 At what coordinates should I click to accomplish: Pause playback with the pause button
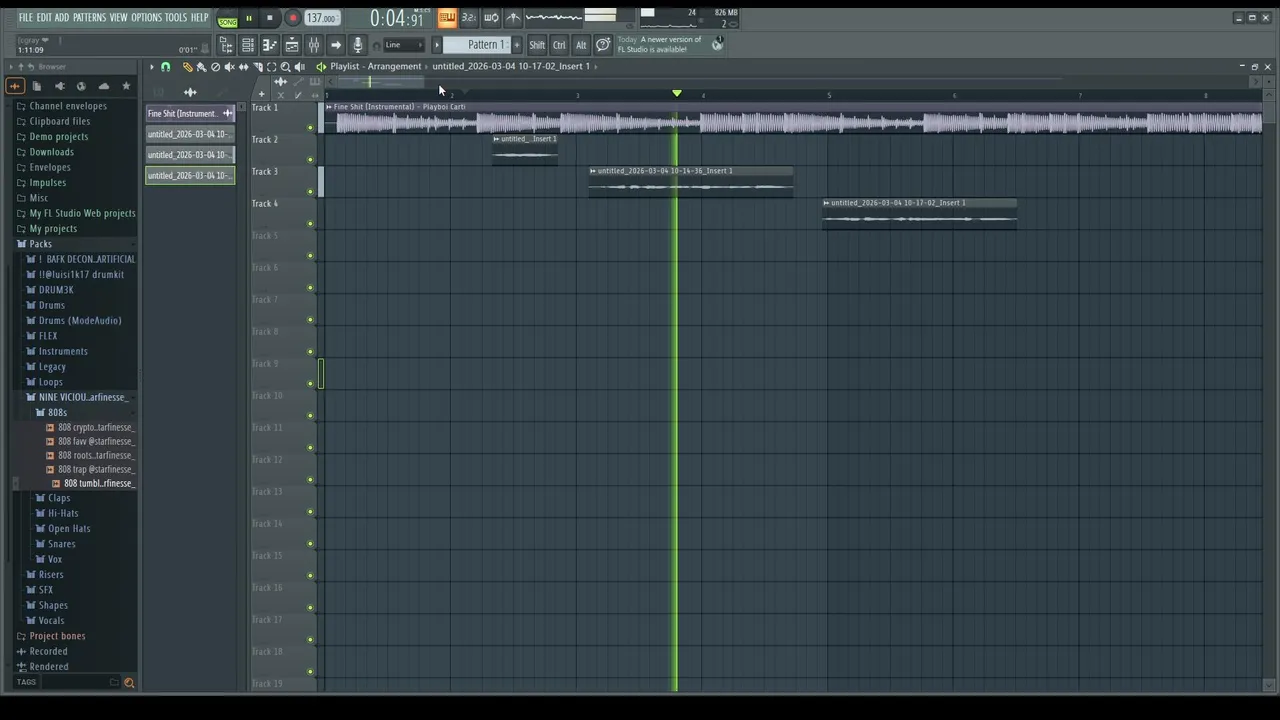[249, 18]
